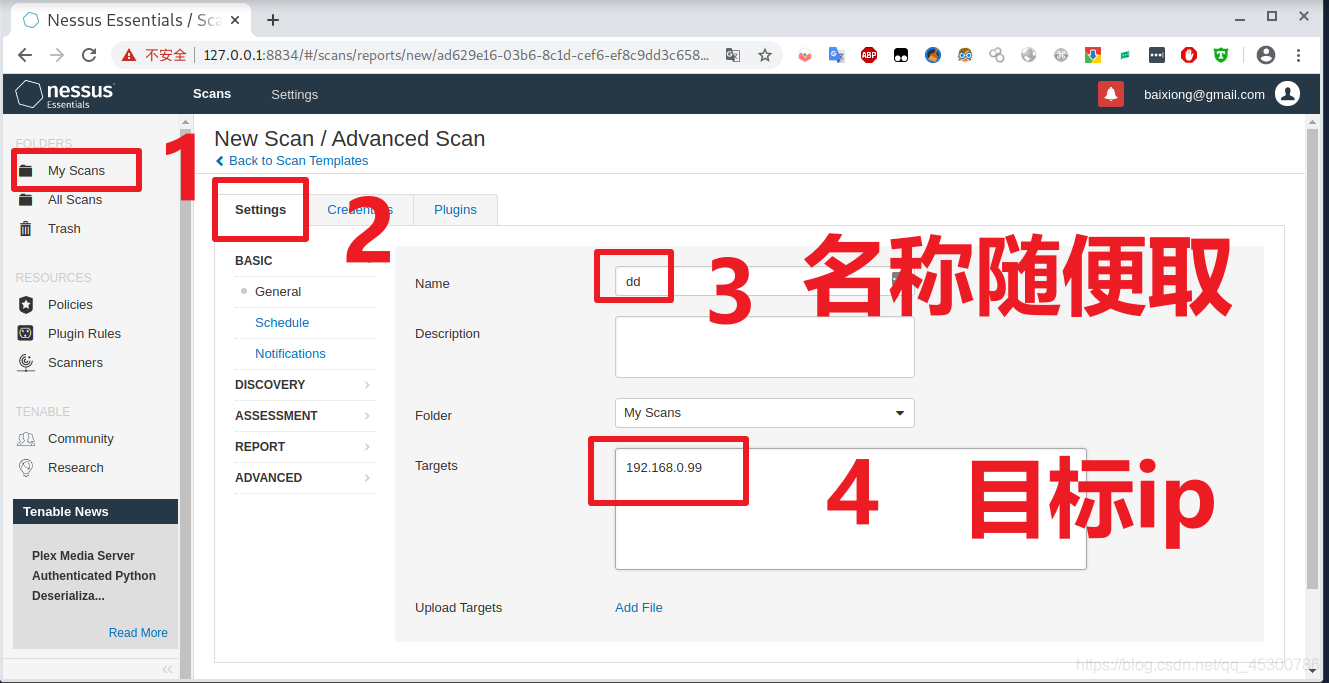The image size is (1329, 683).
Task: Click into the Description text area
Action: coord(764,347)
